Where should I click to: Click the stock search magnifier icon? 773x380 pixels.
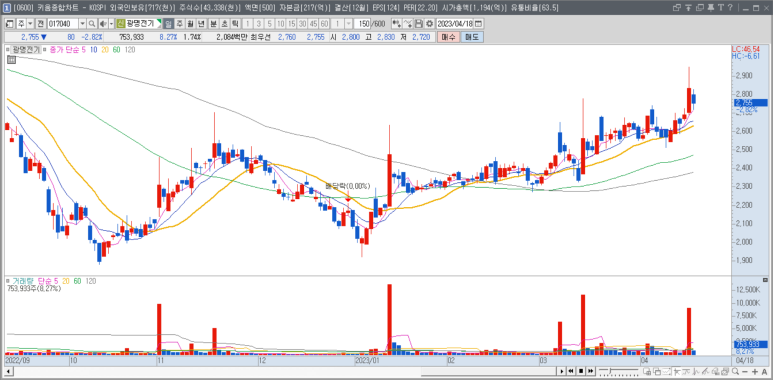pos(92,24)
